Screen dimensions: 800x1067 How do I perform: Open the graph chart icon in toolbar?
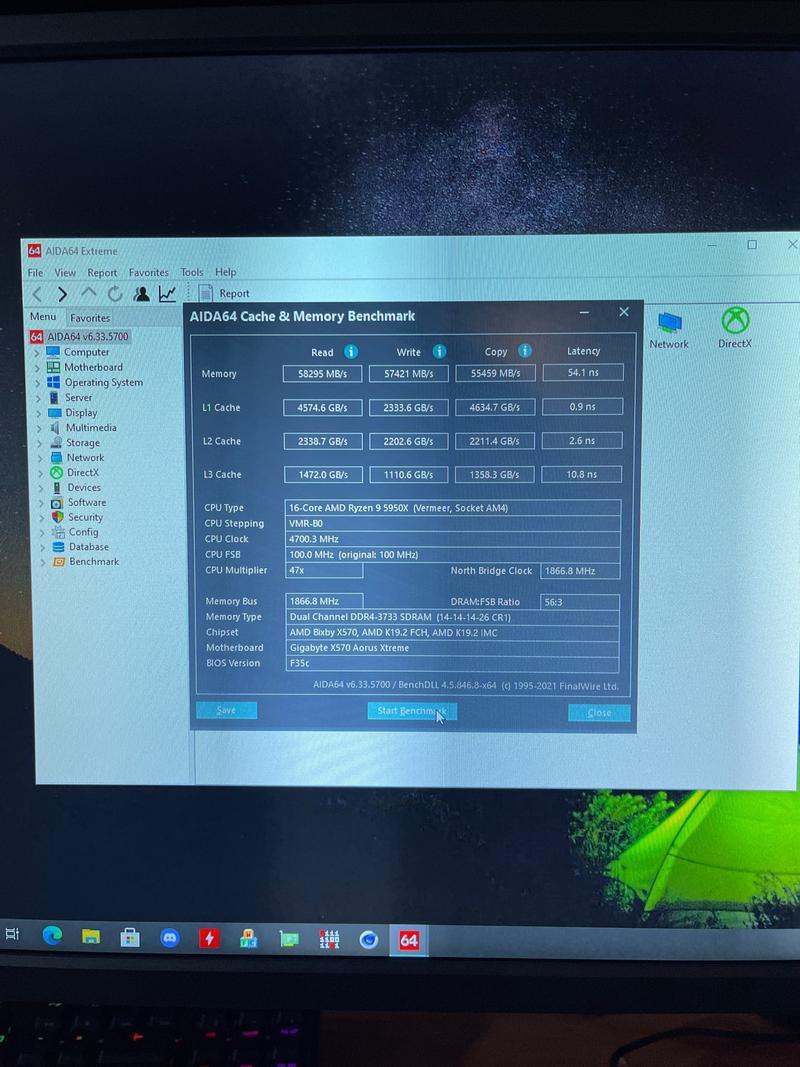pyautogui.click(x=167, y=294)
